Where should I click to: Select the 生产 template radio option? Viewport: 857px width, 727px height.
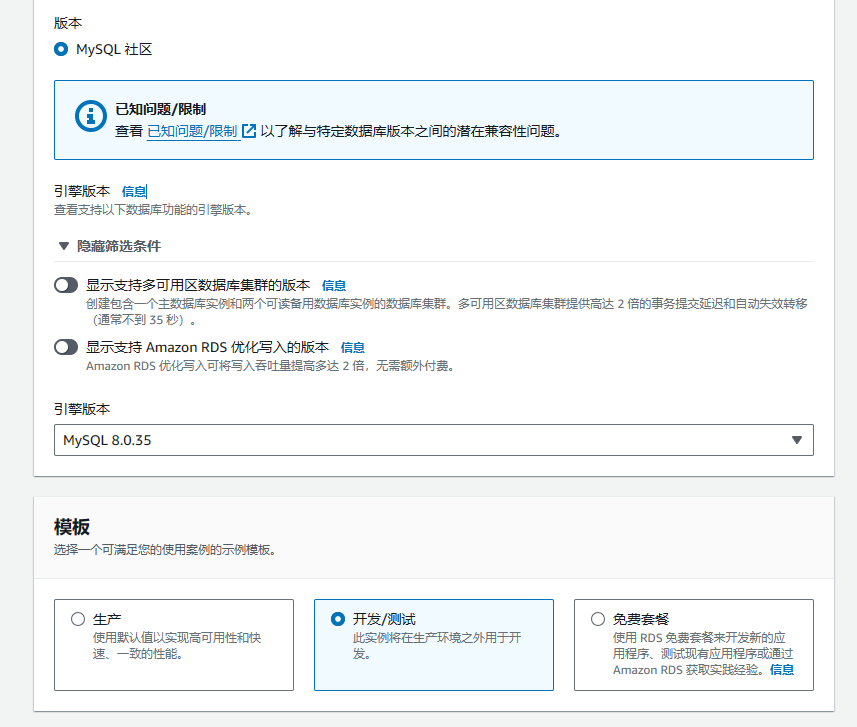click(x=78, y=619)
